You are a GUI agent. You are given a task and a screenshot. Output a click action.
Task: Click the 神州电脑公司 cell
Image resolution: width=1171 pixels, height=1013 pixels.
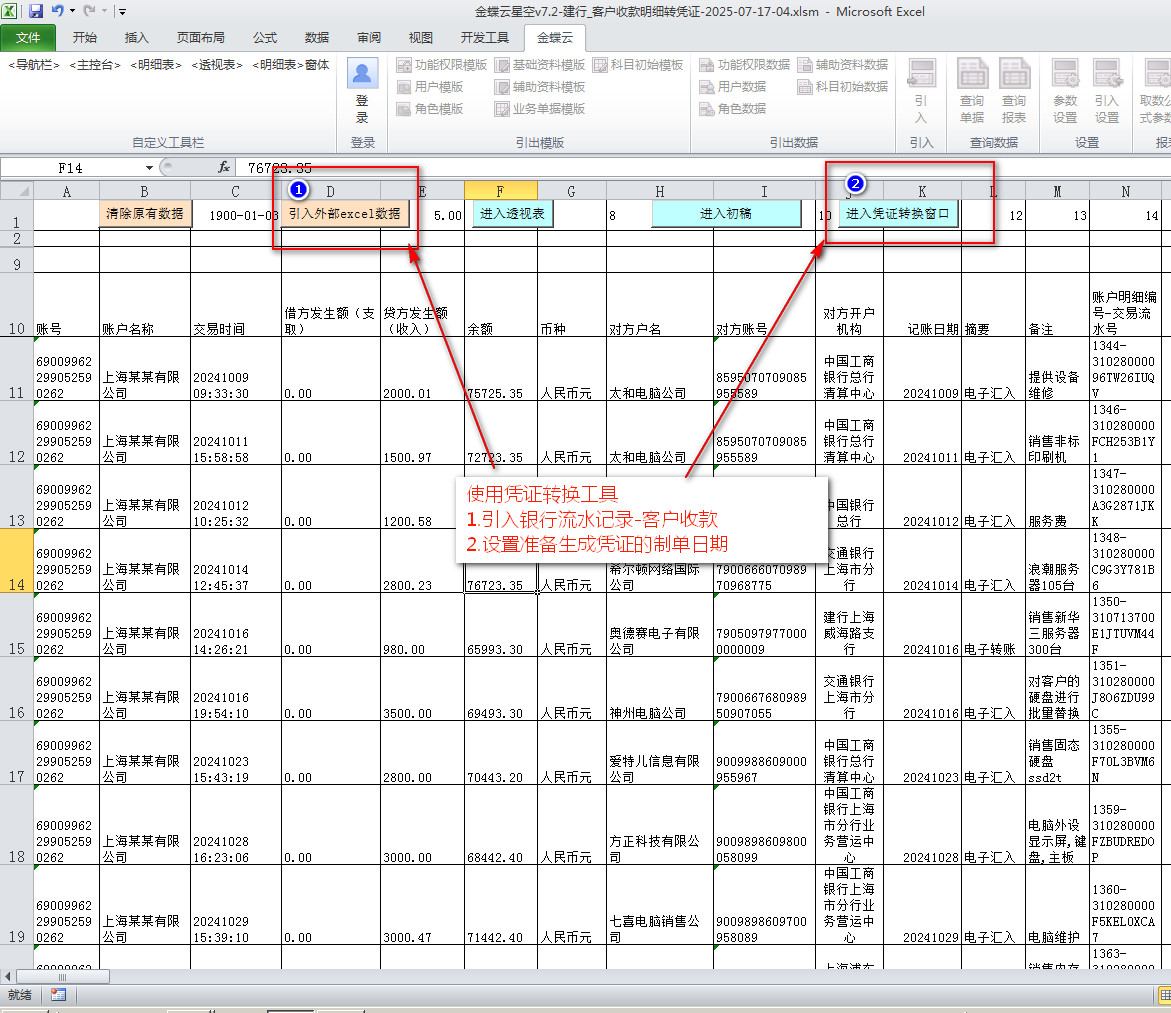coord(660,689)
